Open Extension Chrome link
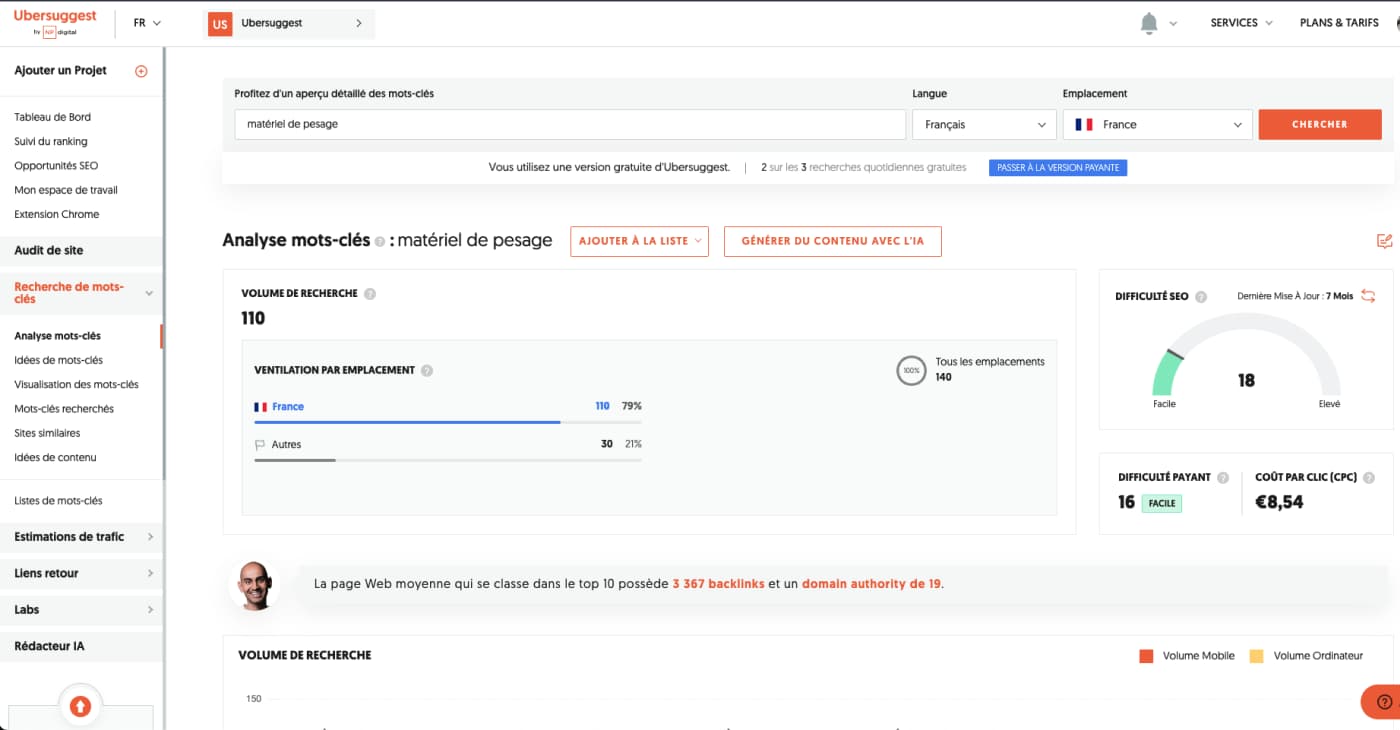Screen dimensions: 1400x730 (57, 214)
